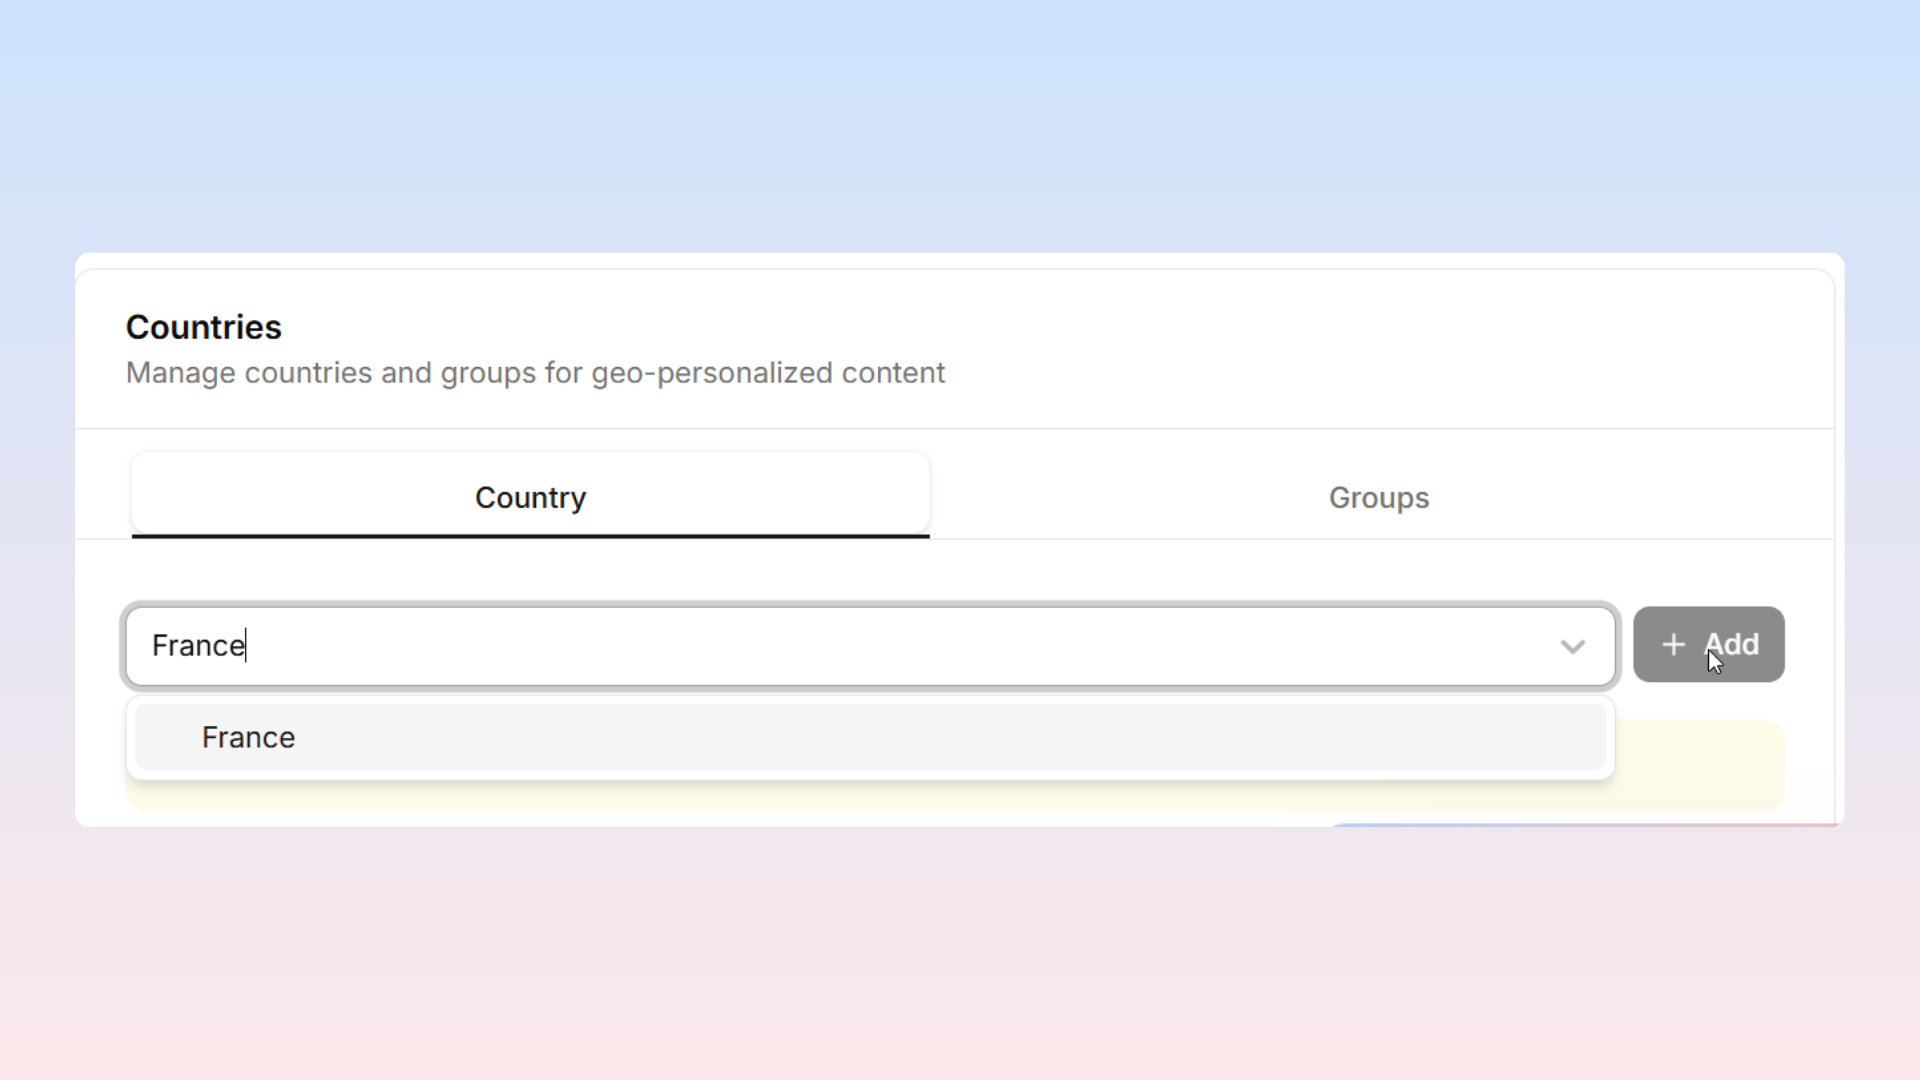Viewport: 1920px width, 1080px height.
Task: Switch to the Groups tab
Action: coord(1378,497)
